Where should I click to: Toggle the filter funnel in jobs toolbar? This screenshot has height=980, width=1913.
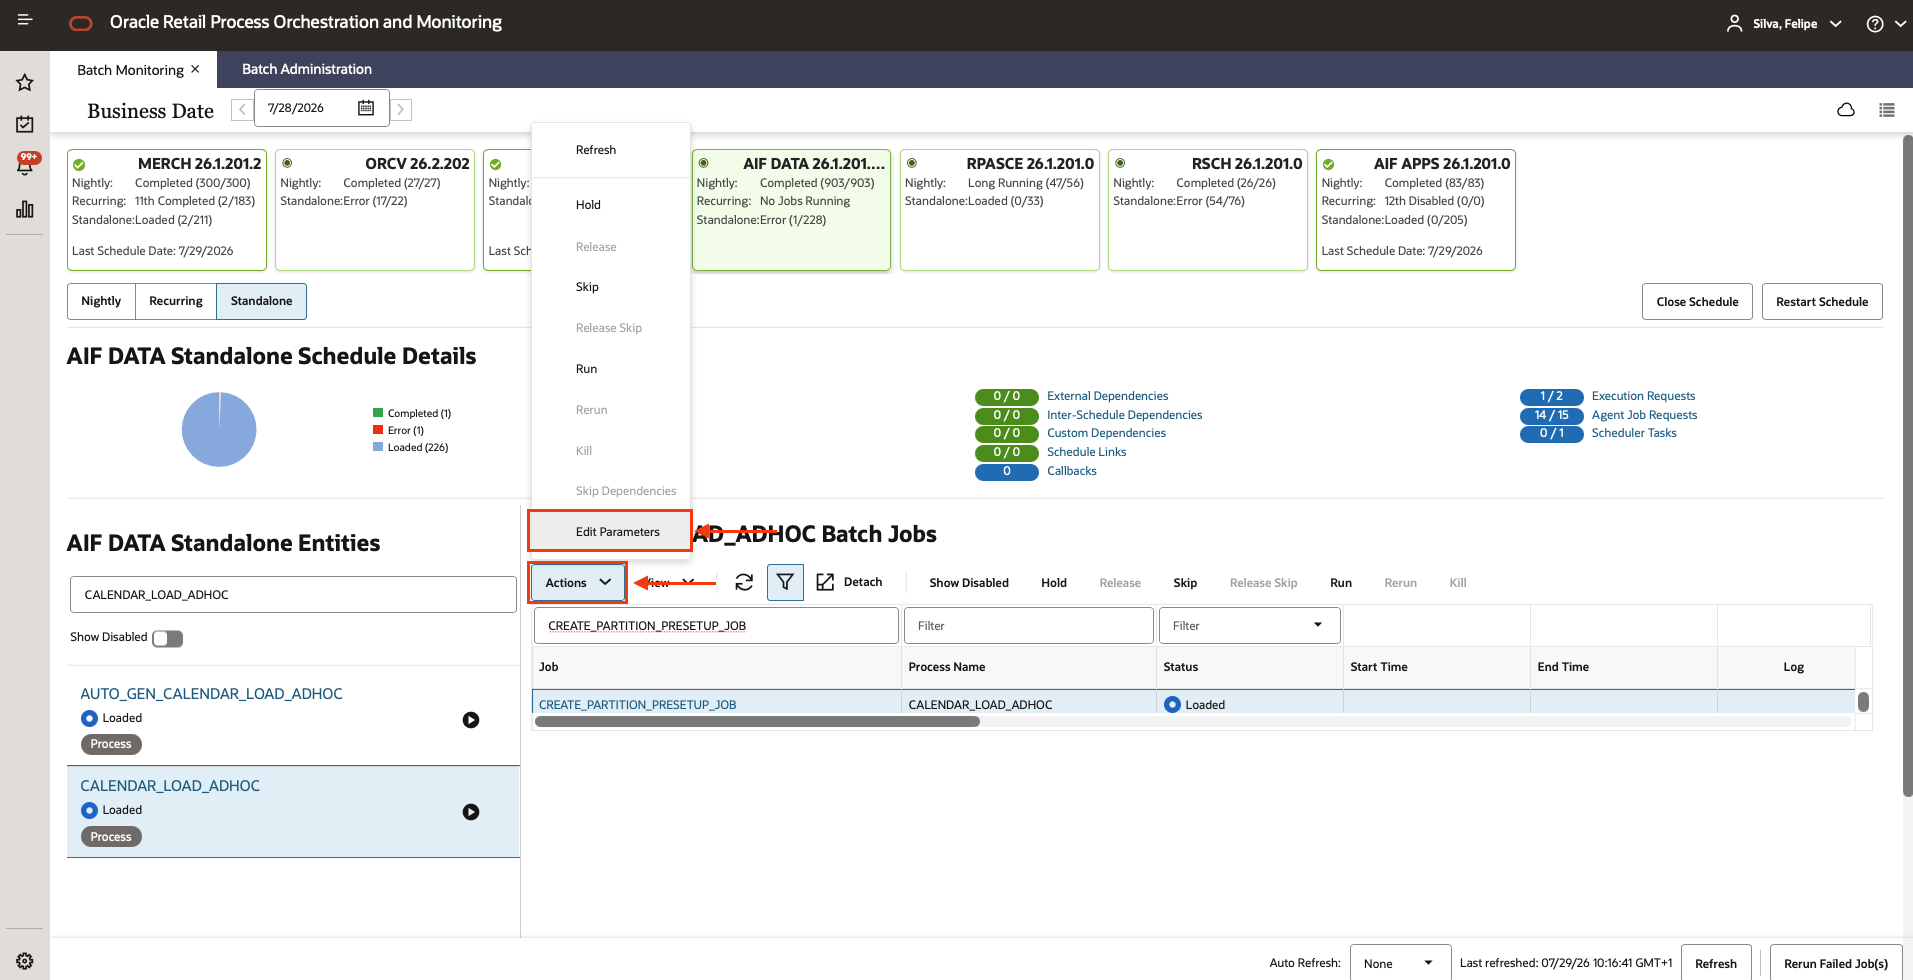785,582
